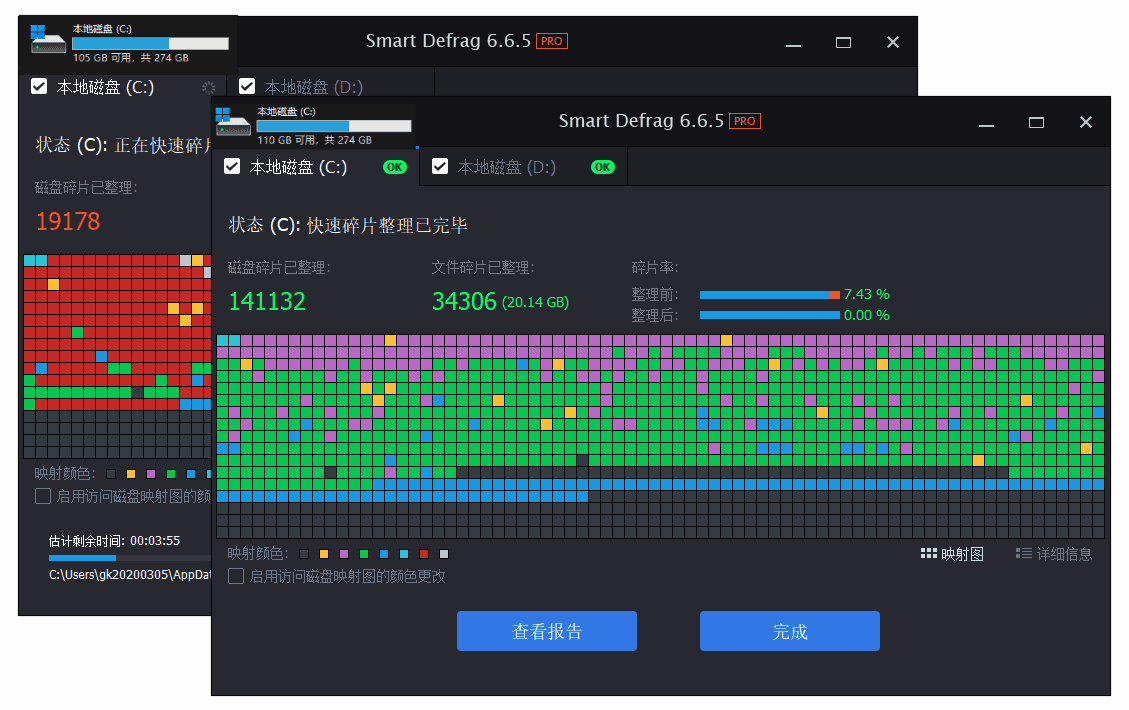Click green OK badge on D: tab
The image size is (1129, 710).
[x=603, y=167]
